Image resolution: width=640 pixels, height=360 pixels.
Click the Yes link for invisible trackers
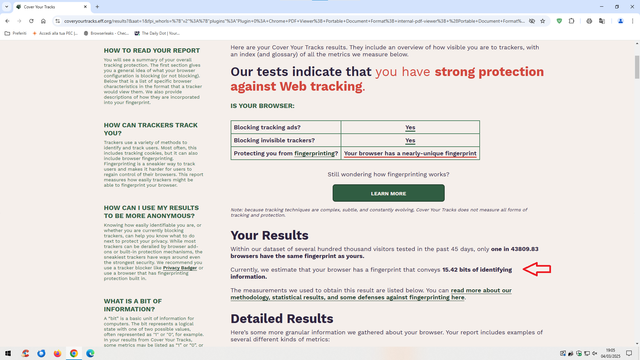410,140
